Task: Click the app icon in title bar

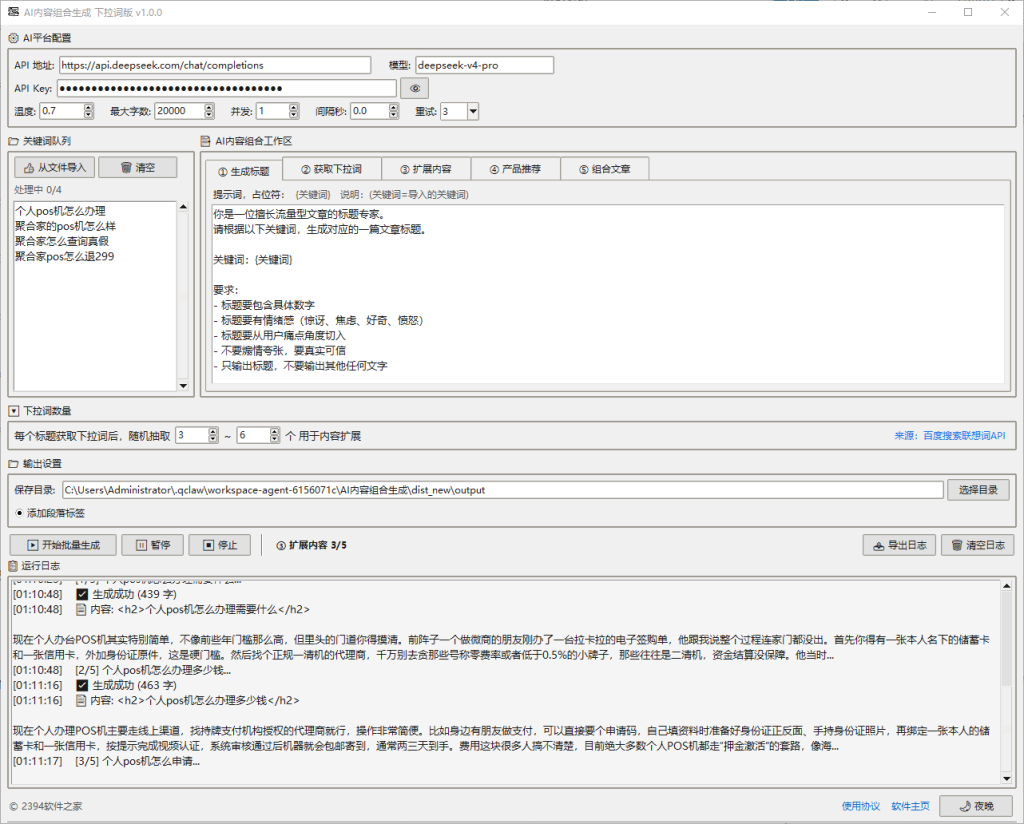Action: point(13,12)
